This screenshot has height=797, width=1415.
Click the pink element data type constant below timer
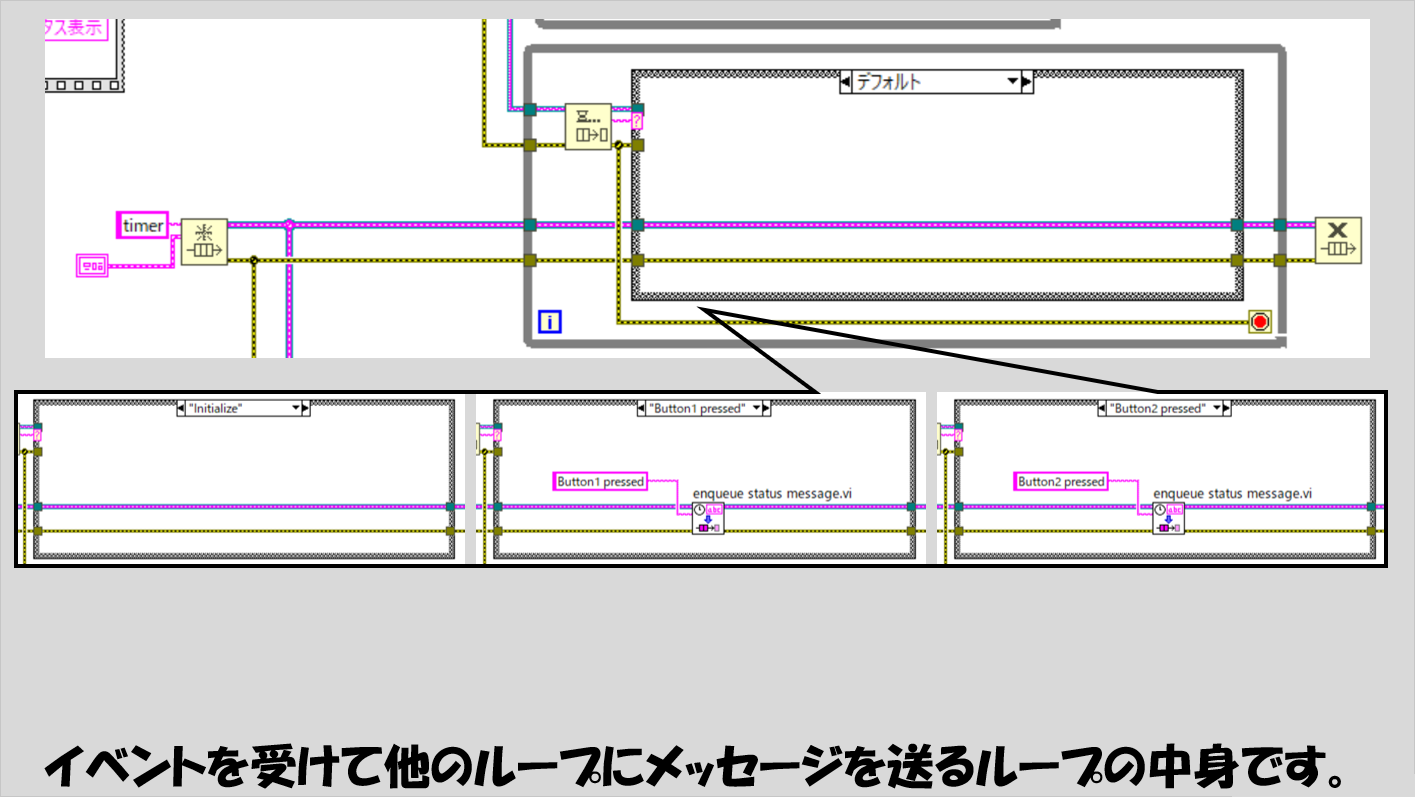pos(91,265)
